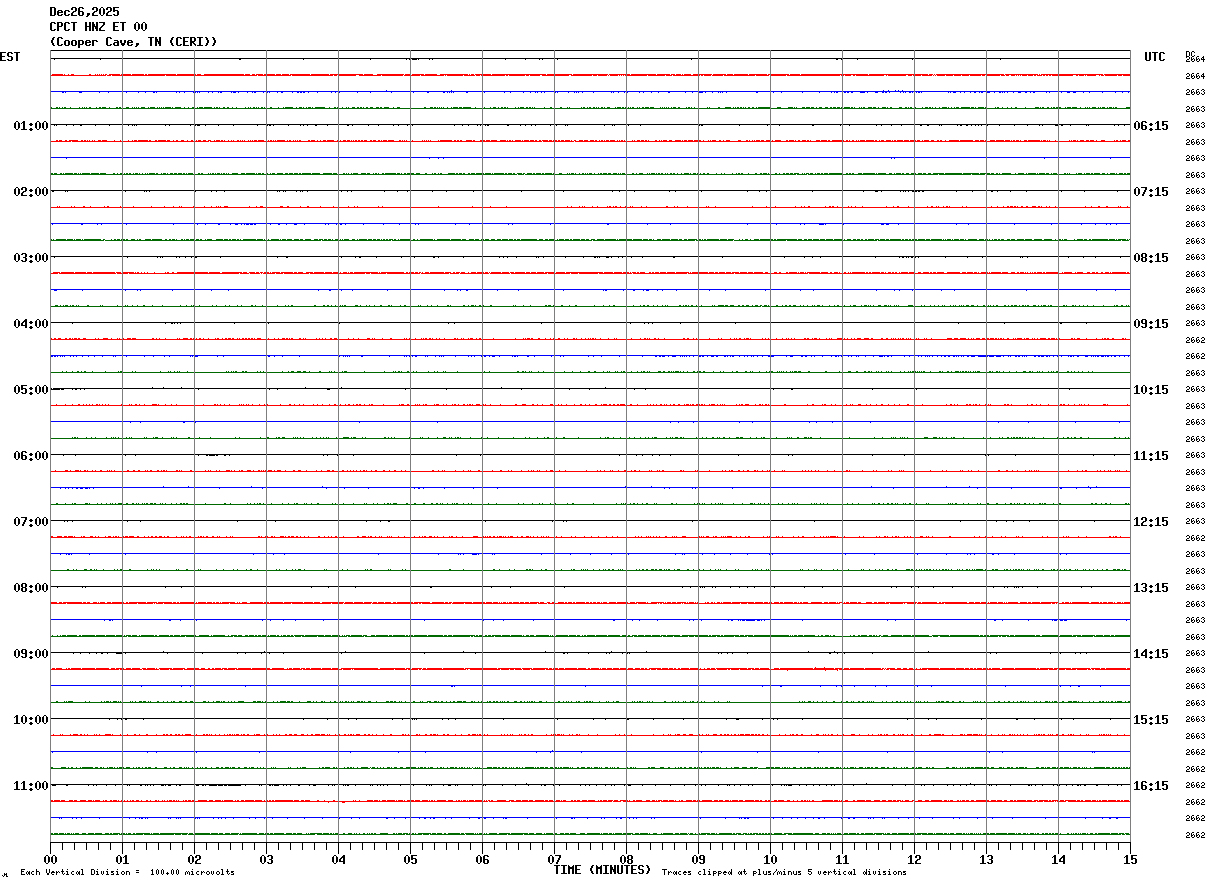Click the '14:15' UTC time label
This screenshot has height=886, width=1210.
pyautogui.click(x=1151, y=654)
